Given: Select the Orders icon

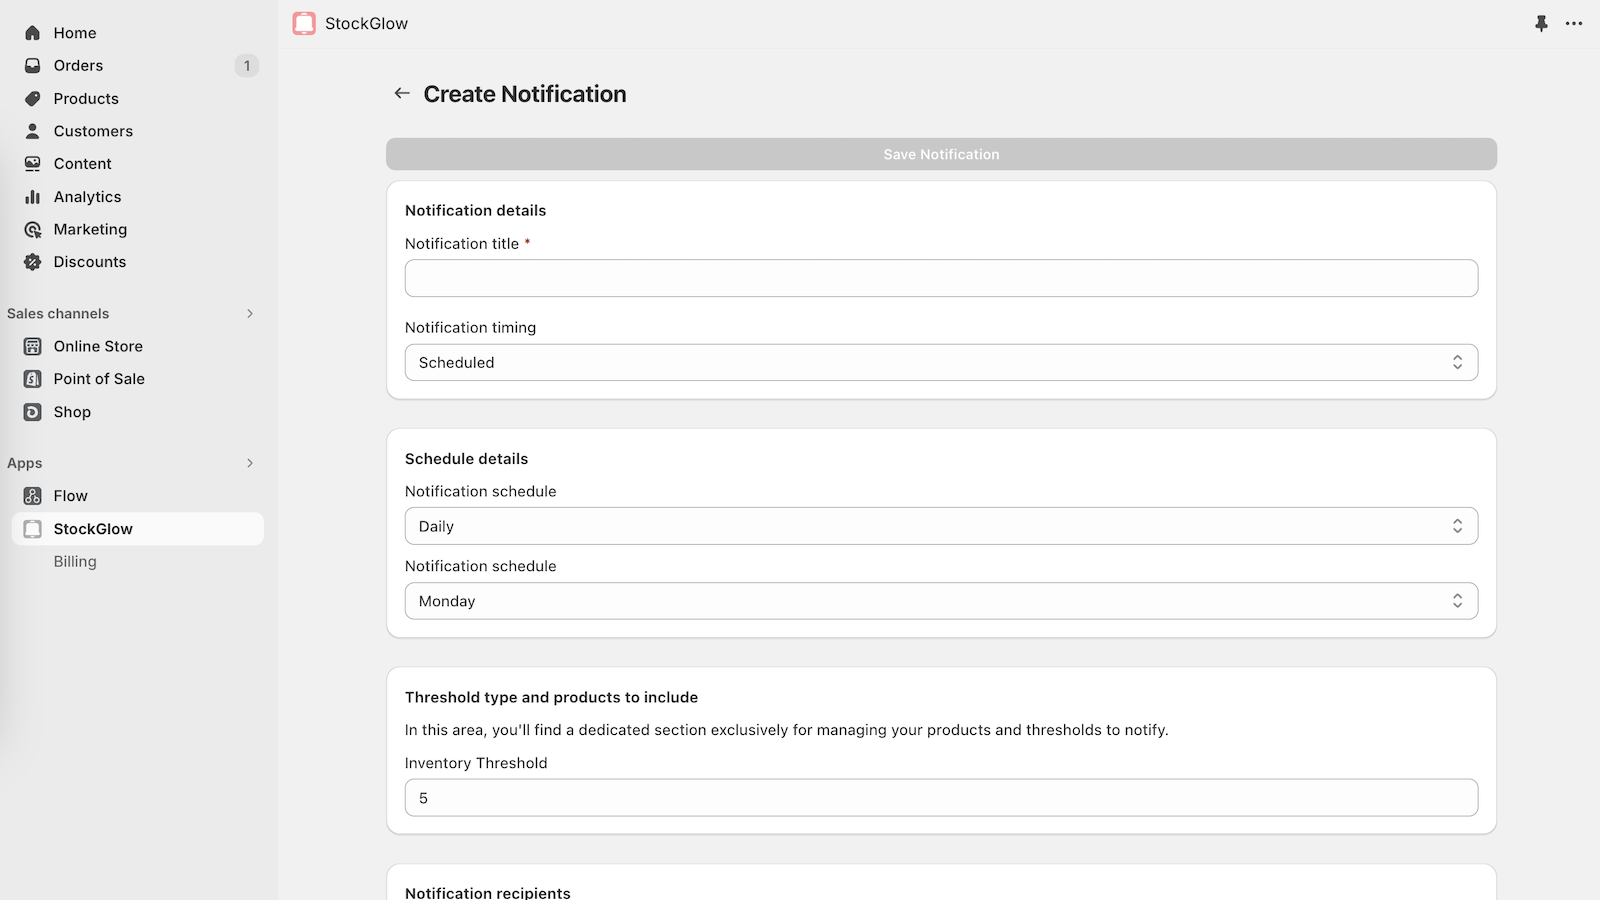Looking at the screenshot, I should point(33,65).
